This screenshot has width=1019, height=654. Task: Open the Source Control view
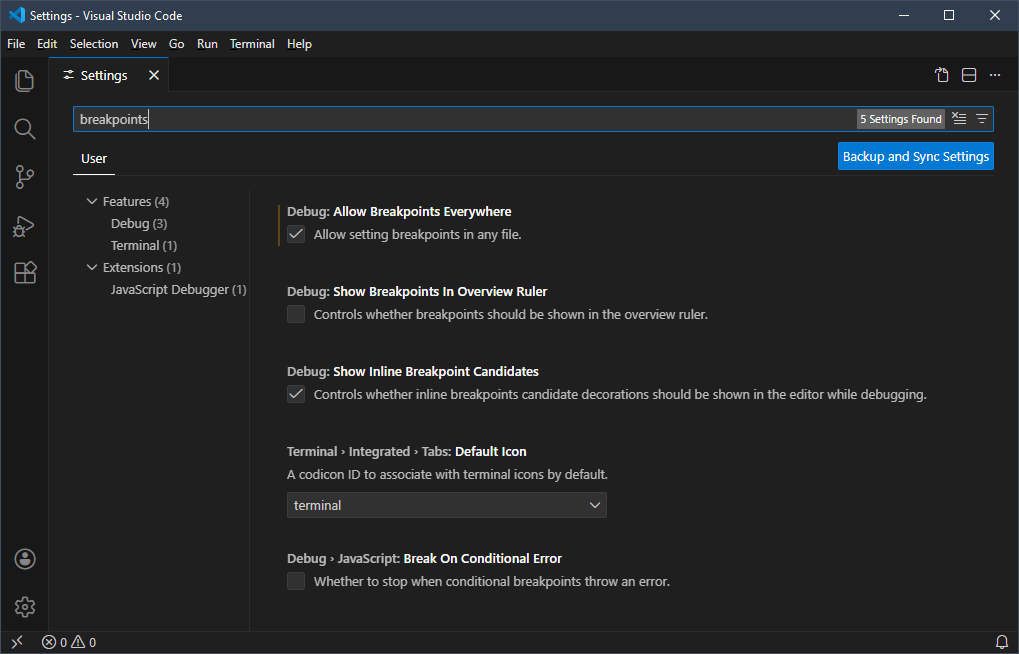[25, 177]
